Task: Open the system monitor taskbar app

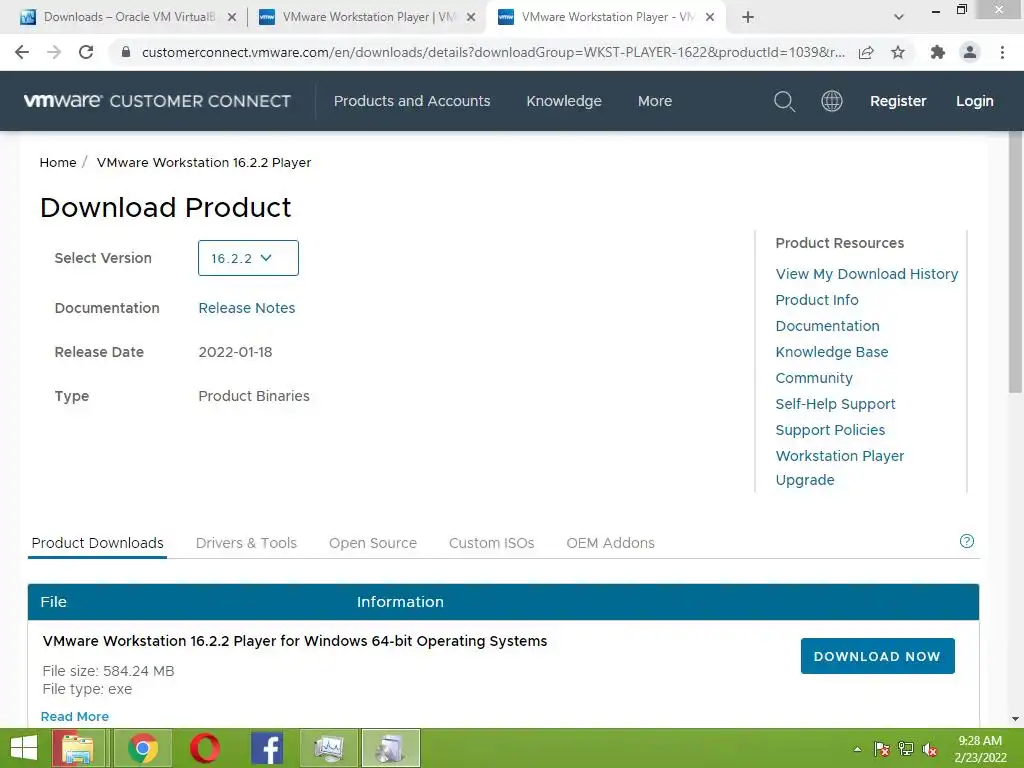Action: point(328,748)
